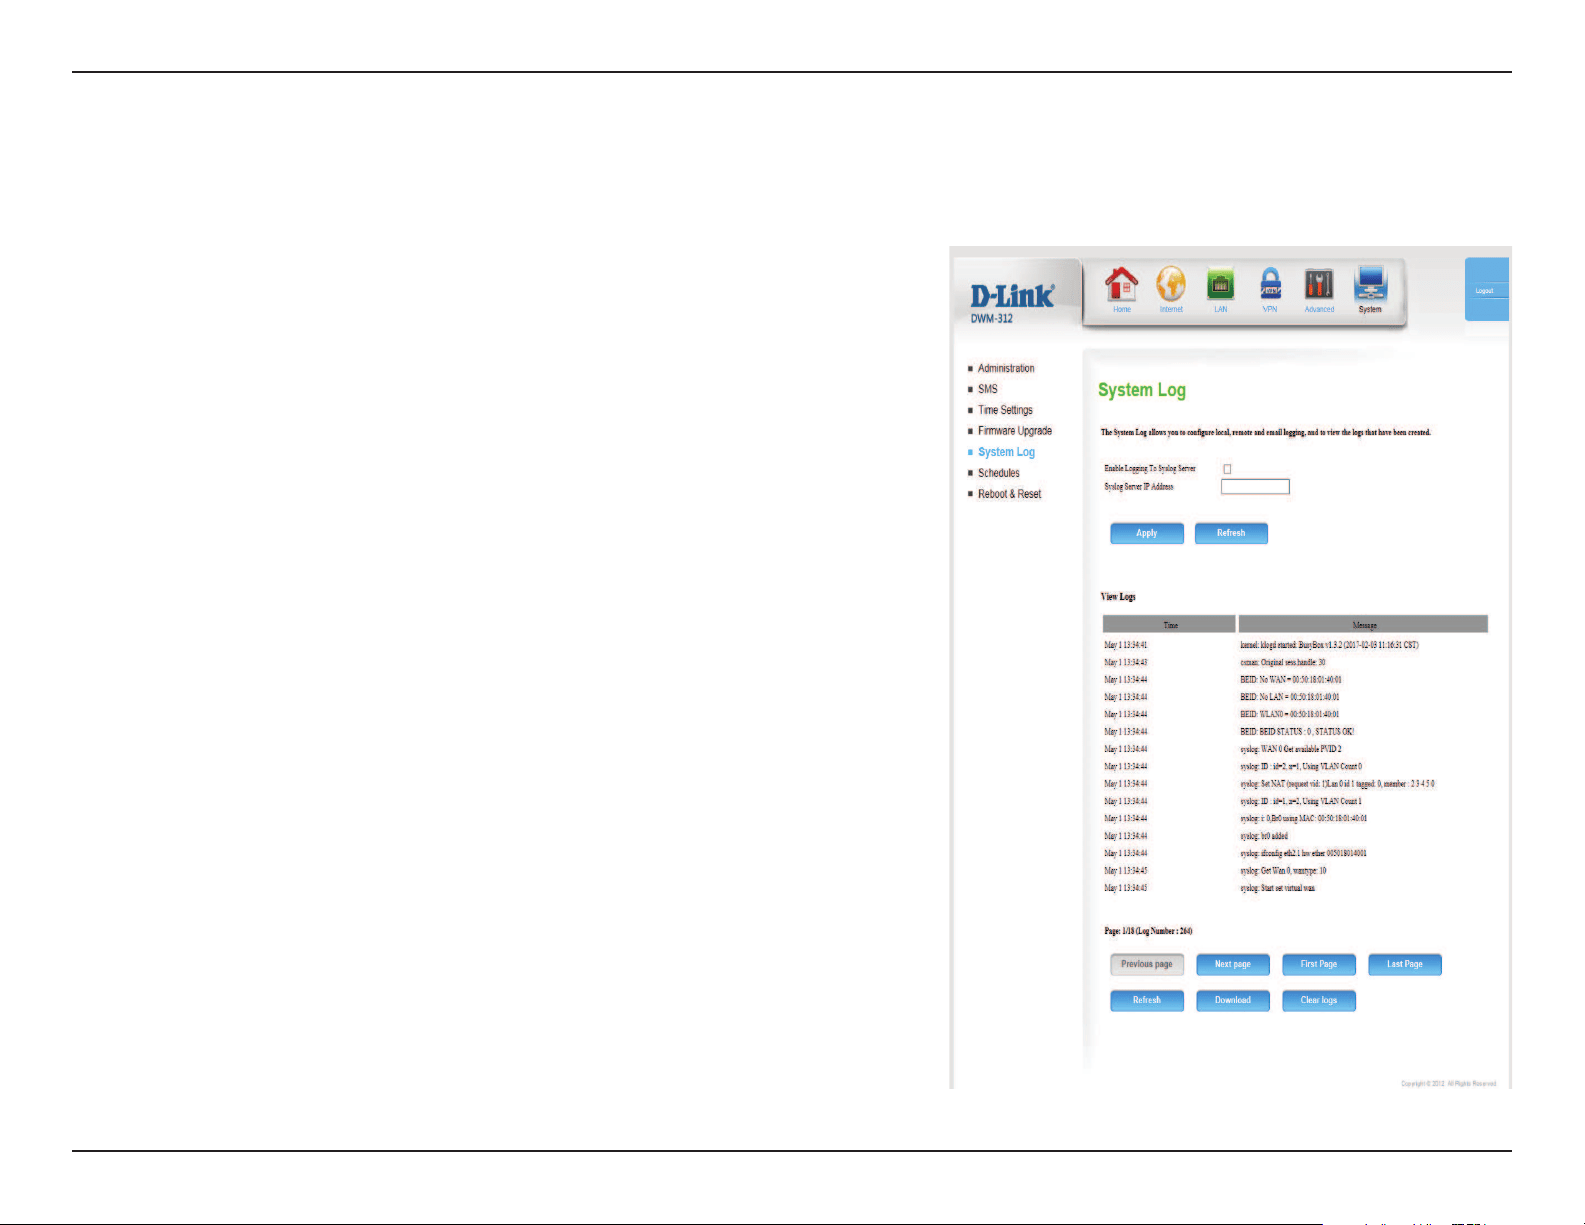
Task: Open the VPN padlock icon
Action: tap(1270, 287)
